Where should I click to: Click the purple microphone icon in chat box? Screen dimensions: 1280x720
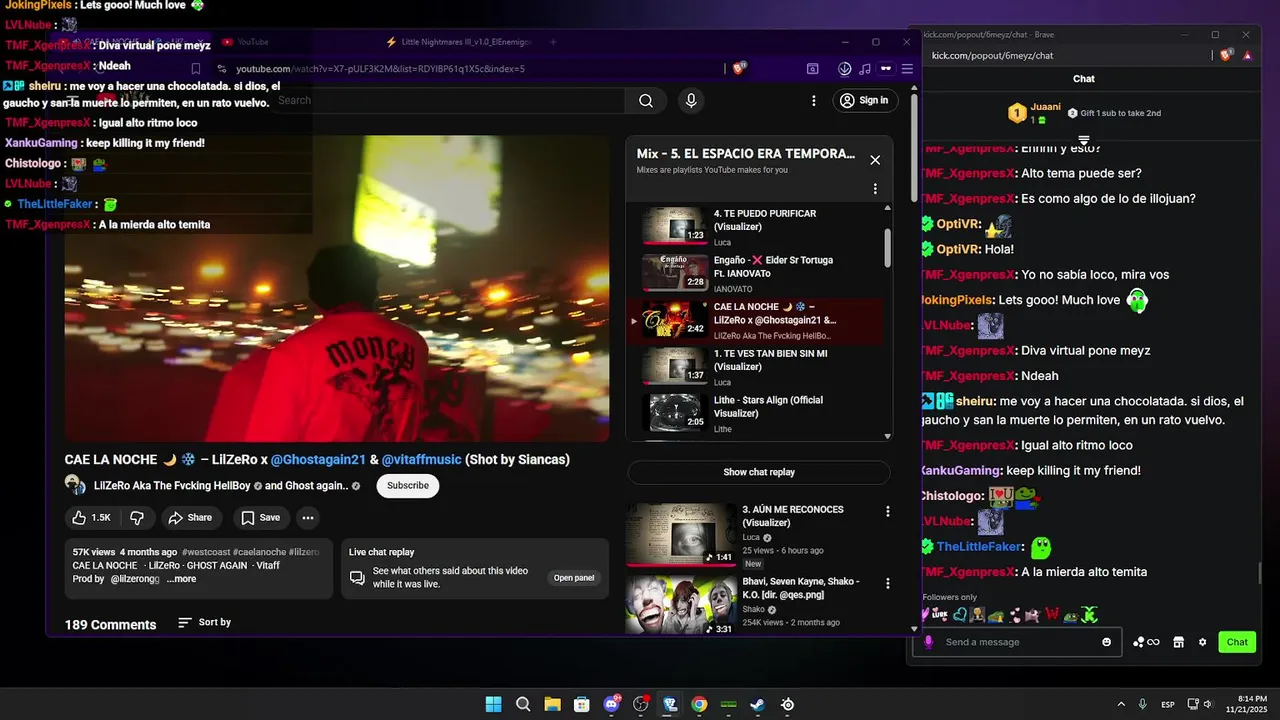coord(928,642)
